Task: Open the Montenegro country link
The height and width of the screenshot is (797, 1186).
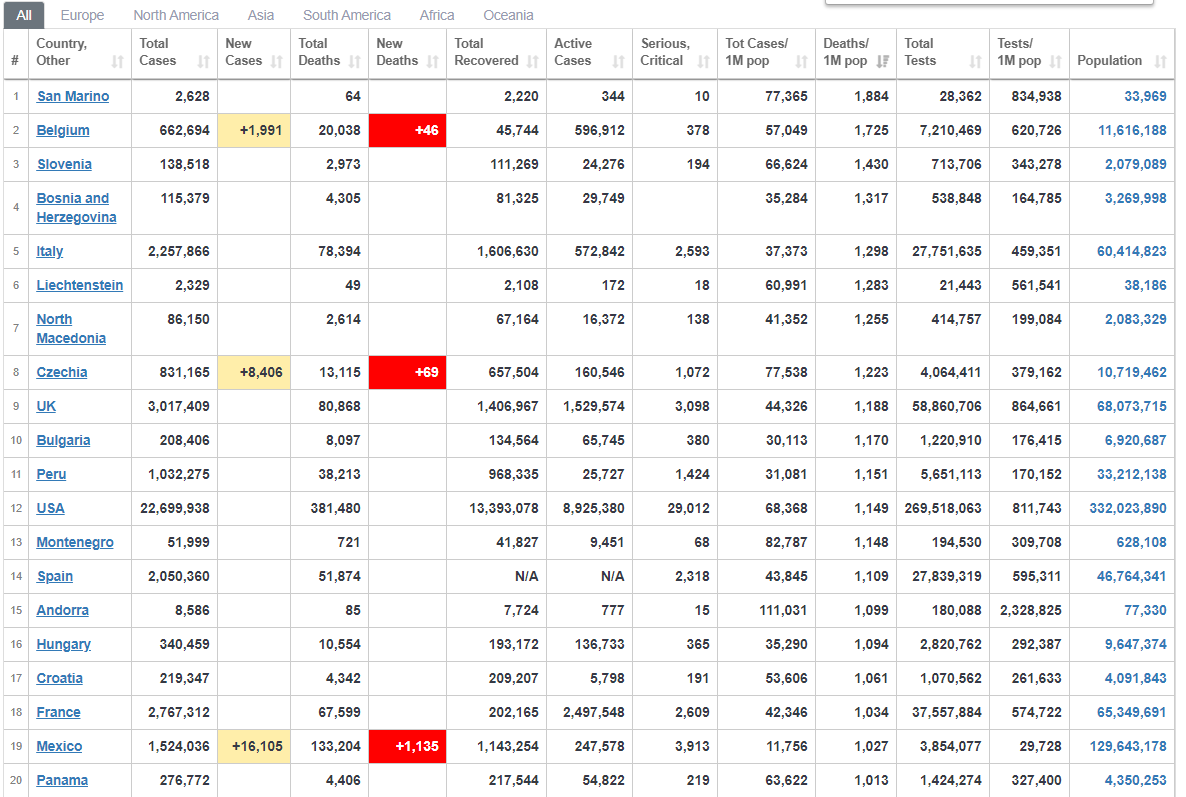Action: pyautogui.click(x=75, y=542)
